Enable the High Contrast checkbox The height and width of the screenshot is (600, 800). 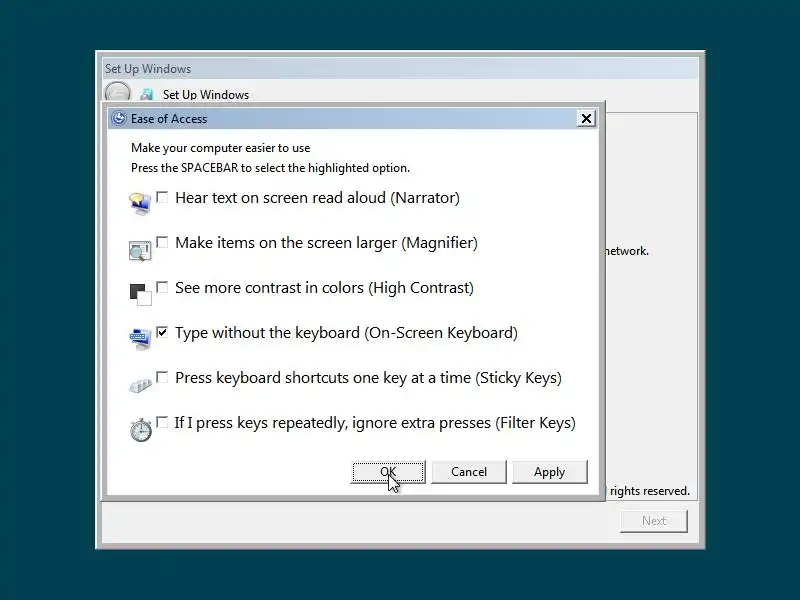pyautogui.click(x=162, y=287)
